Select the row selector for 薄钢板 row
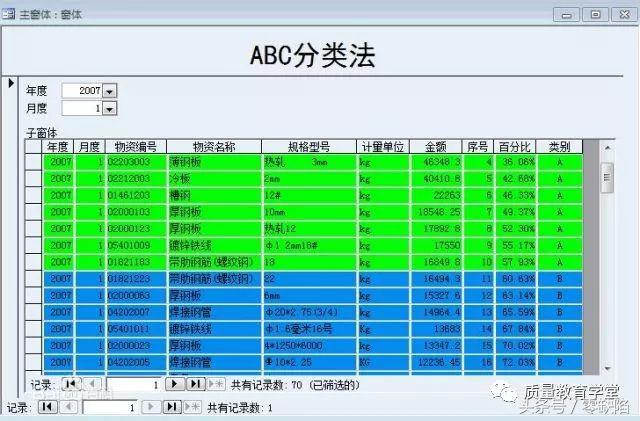 tap(34, 161)
